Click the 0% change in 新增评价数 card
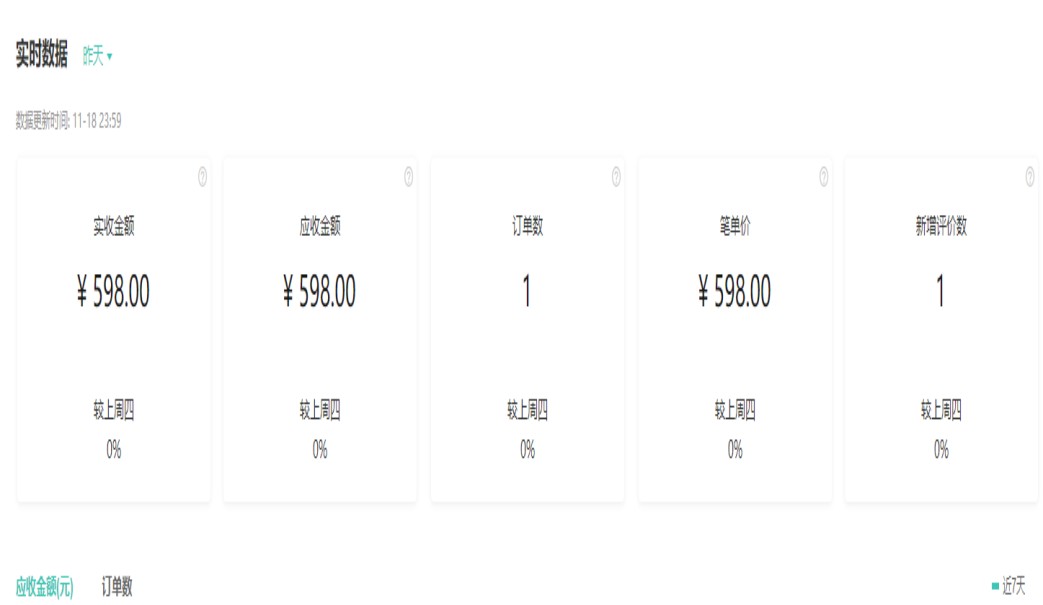Screen dimensions: 1043x605 tap(941, 450)
